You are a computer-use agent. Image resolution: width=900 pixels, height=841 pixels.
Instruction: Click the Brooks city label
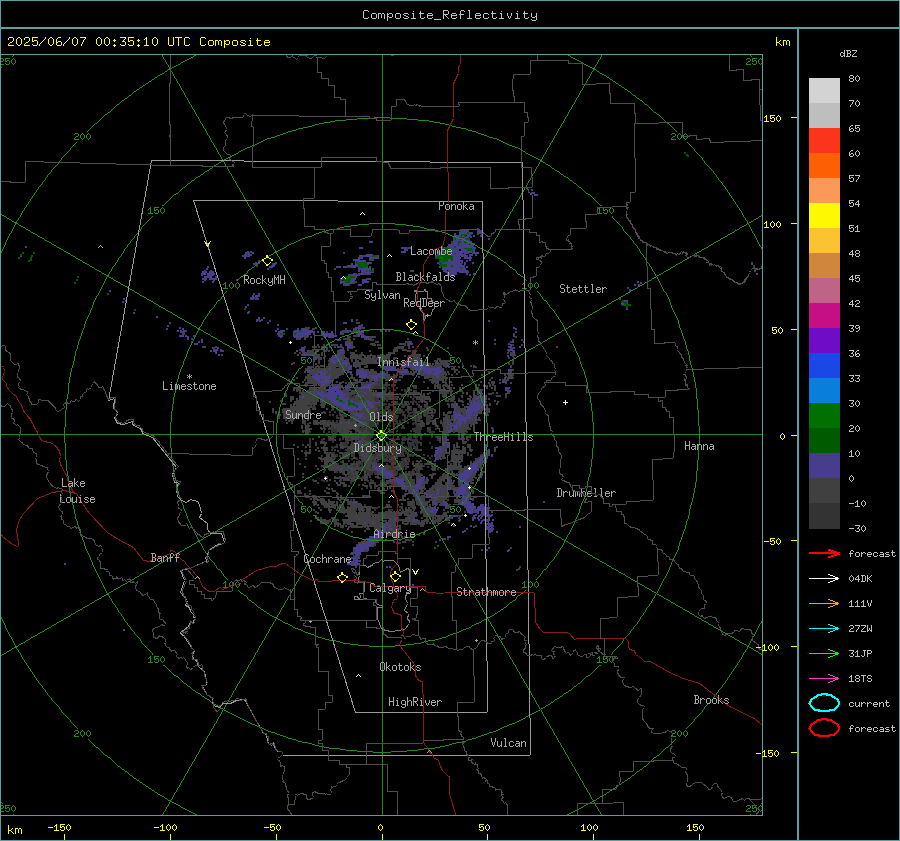tap(711, 700)
